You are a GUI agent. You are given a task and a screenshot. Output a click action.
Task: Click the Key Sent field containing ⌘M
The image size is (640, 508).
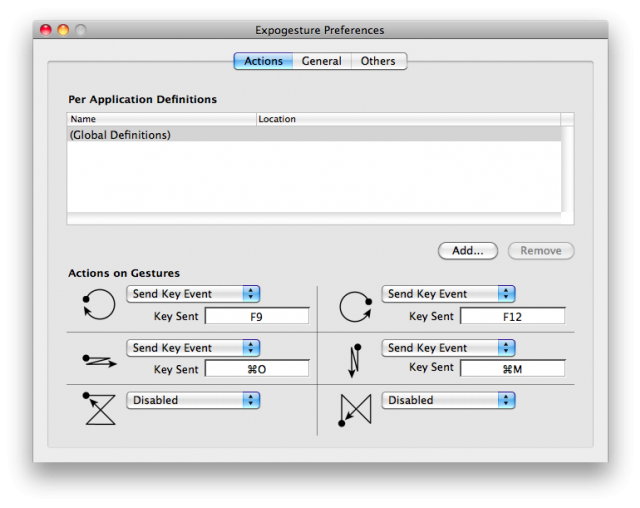point(513,369)
